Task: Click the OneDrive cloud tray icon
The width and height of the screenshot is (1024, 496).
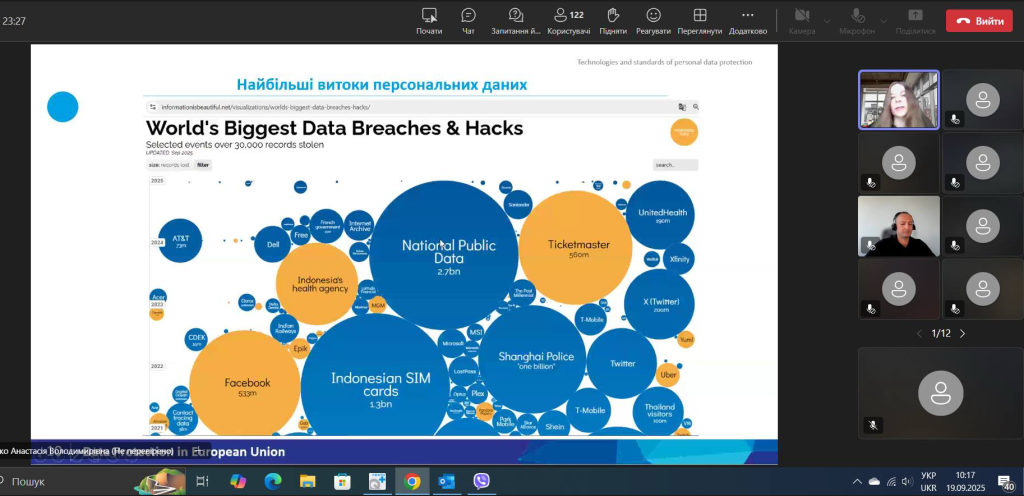Action: pyautogui.click(x=874, y=482)
